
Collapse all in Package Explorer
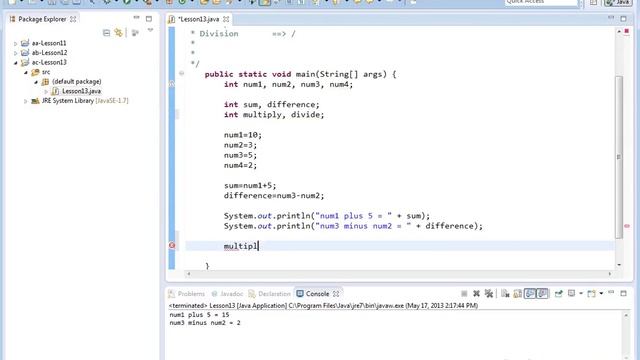click(x=107, y=33)
